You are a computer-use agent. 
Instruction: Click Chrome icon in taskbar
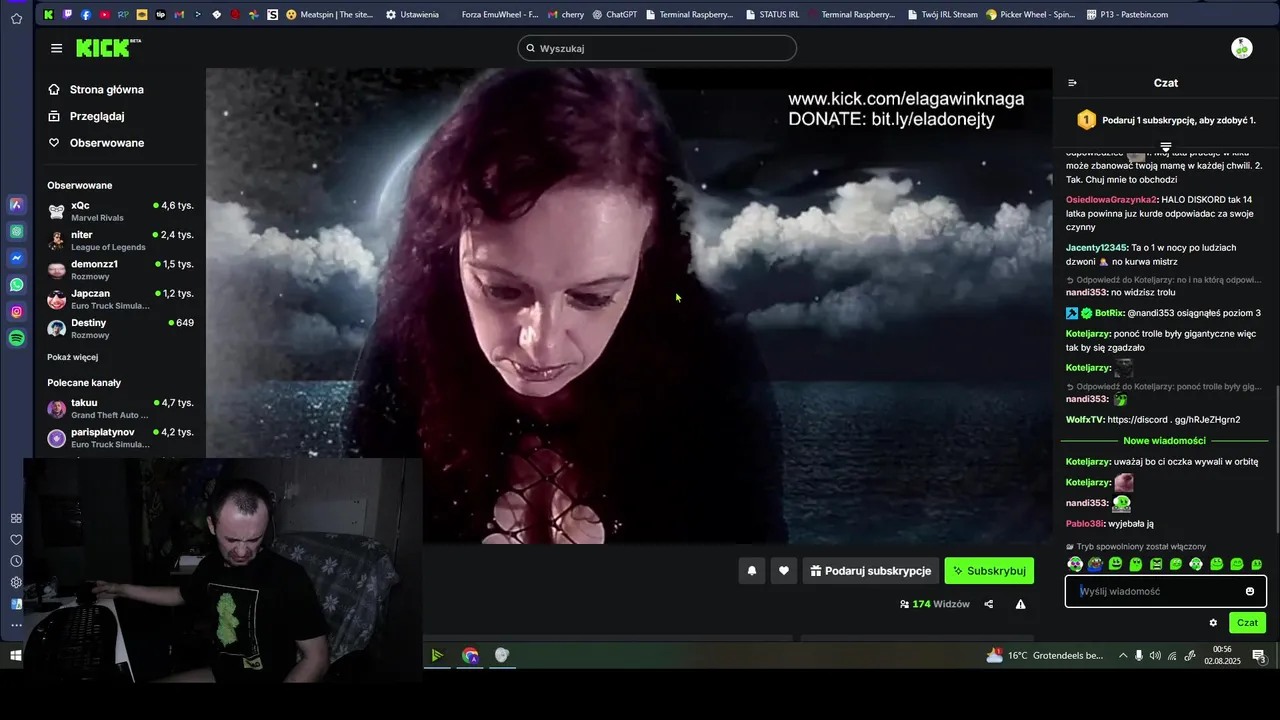pos(470,656)
